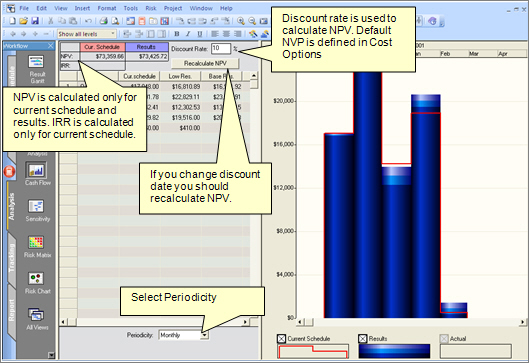Click the Print toolbar icon
Screen dimensions: 529x363
104,21
